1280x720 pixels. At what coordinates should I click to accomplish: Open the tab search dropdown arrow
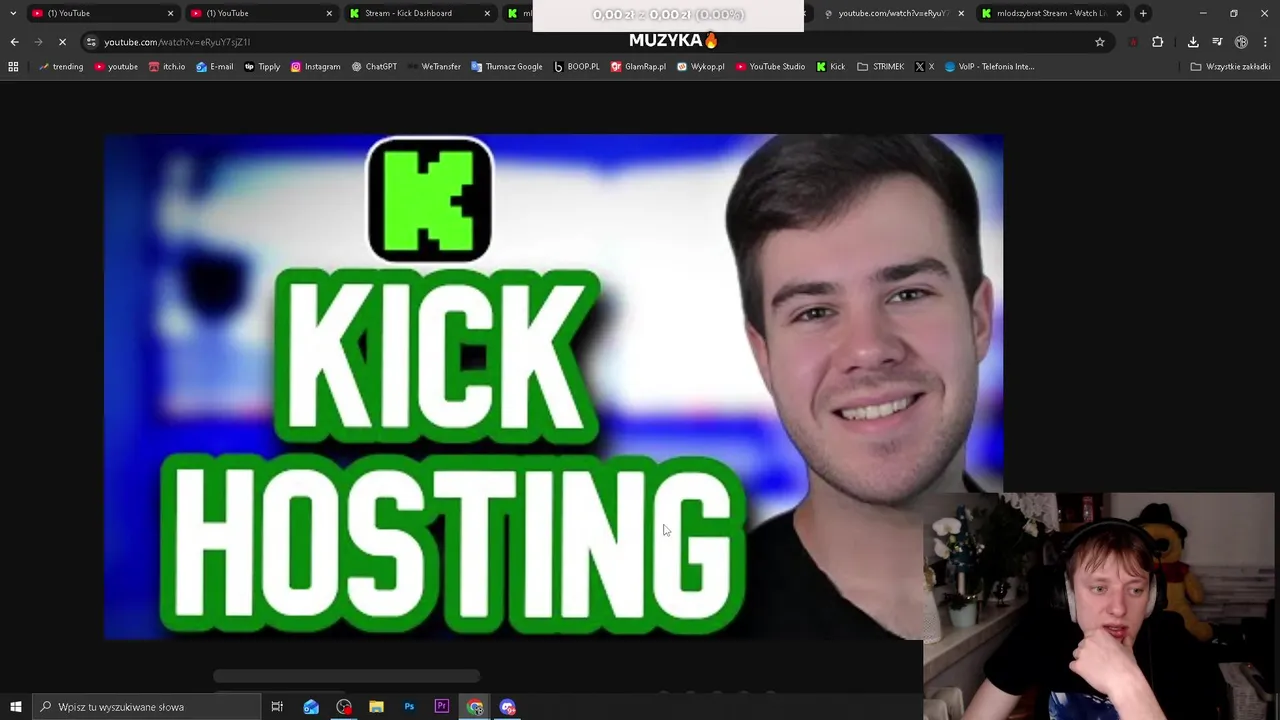tap(12, 13)
